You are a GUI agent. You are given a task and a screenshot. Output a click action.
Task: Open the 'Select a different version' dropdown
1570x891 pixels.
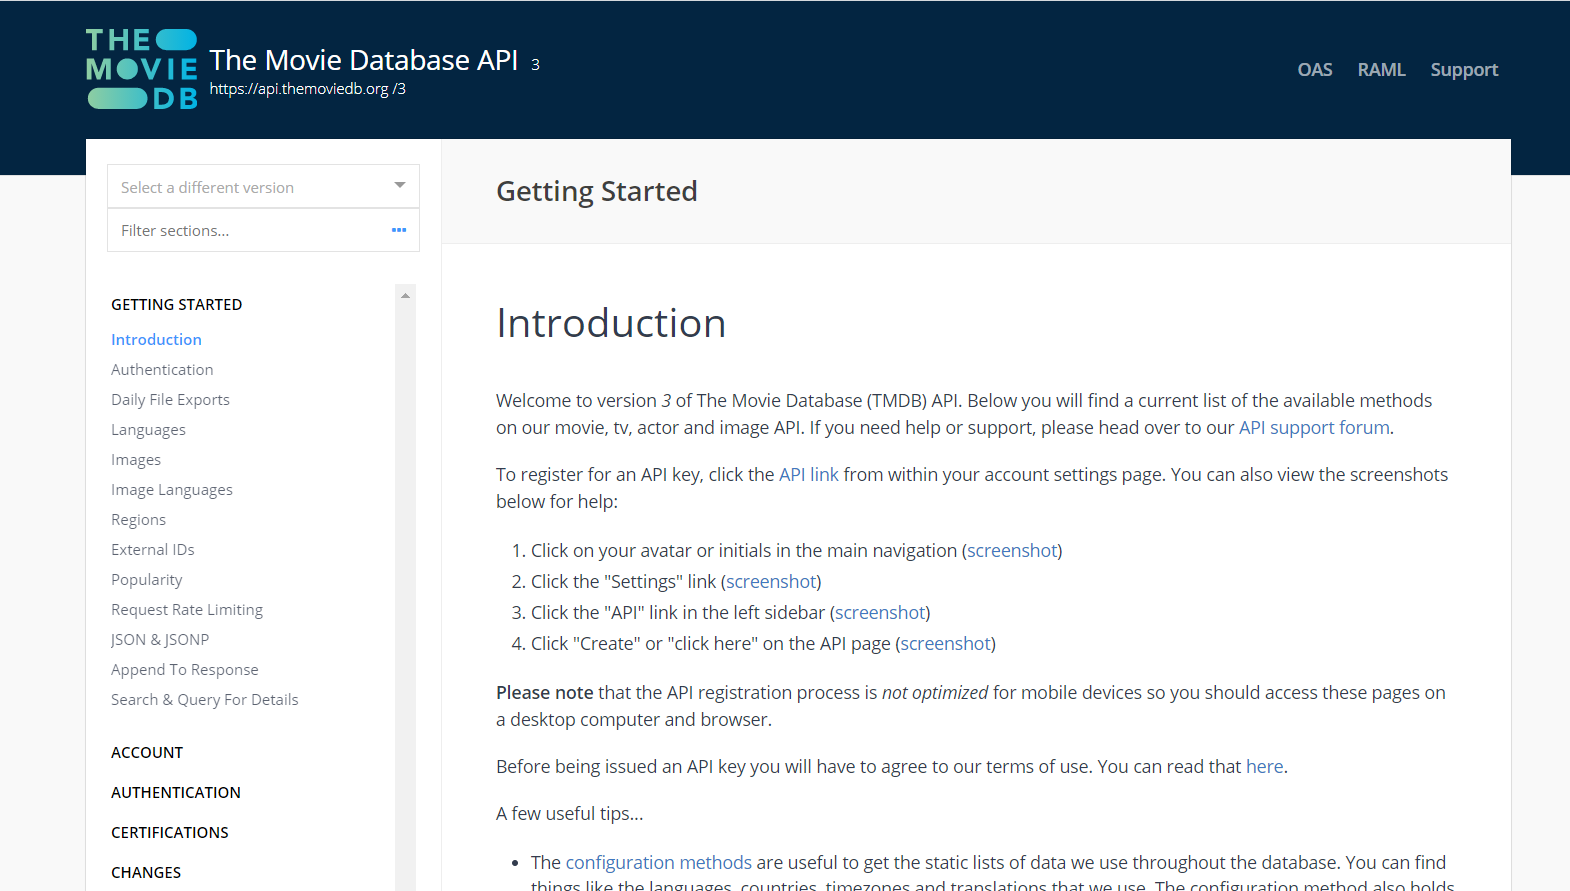(263, 187)
